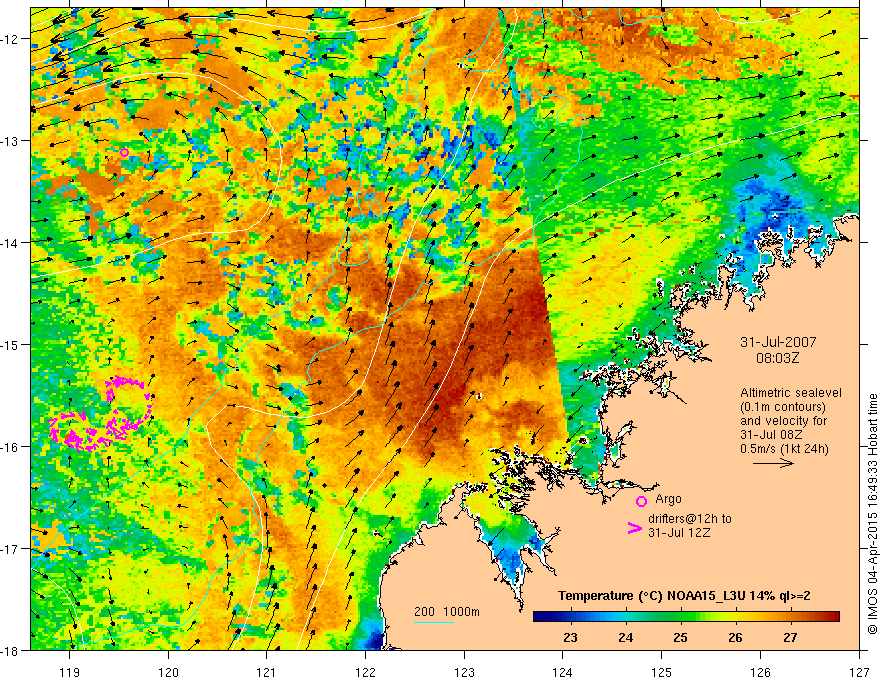Click longitude axis label 124
Viewport: 880px width, 680px height.
click(563, 672)
